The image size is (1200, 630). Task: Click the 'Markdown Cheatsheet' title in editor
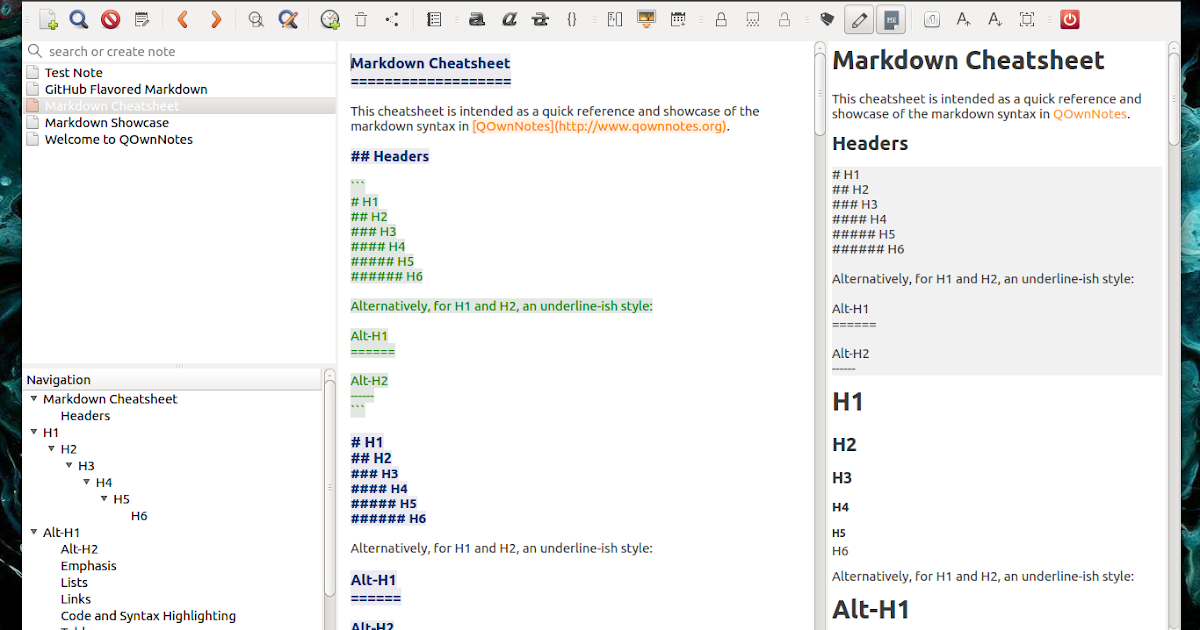(430, 63)
